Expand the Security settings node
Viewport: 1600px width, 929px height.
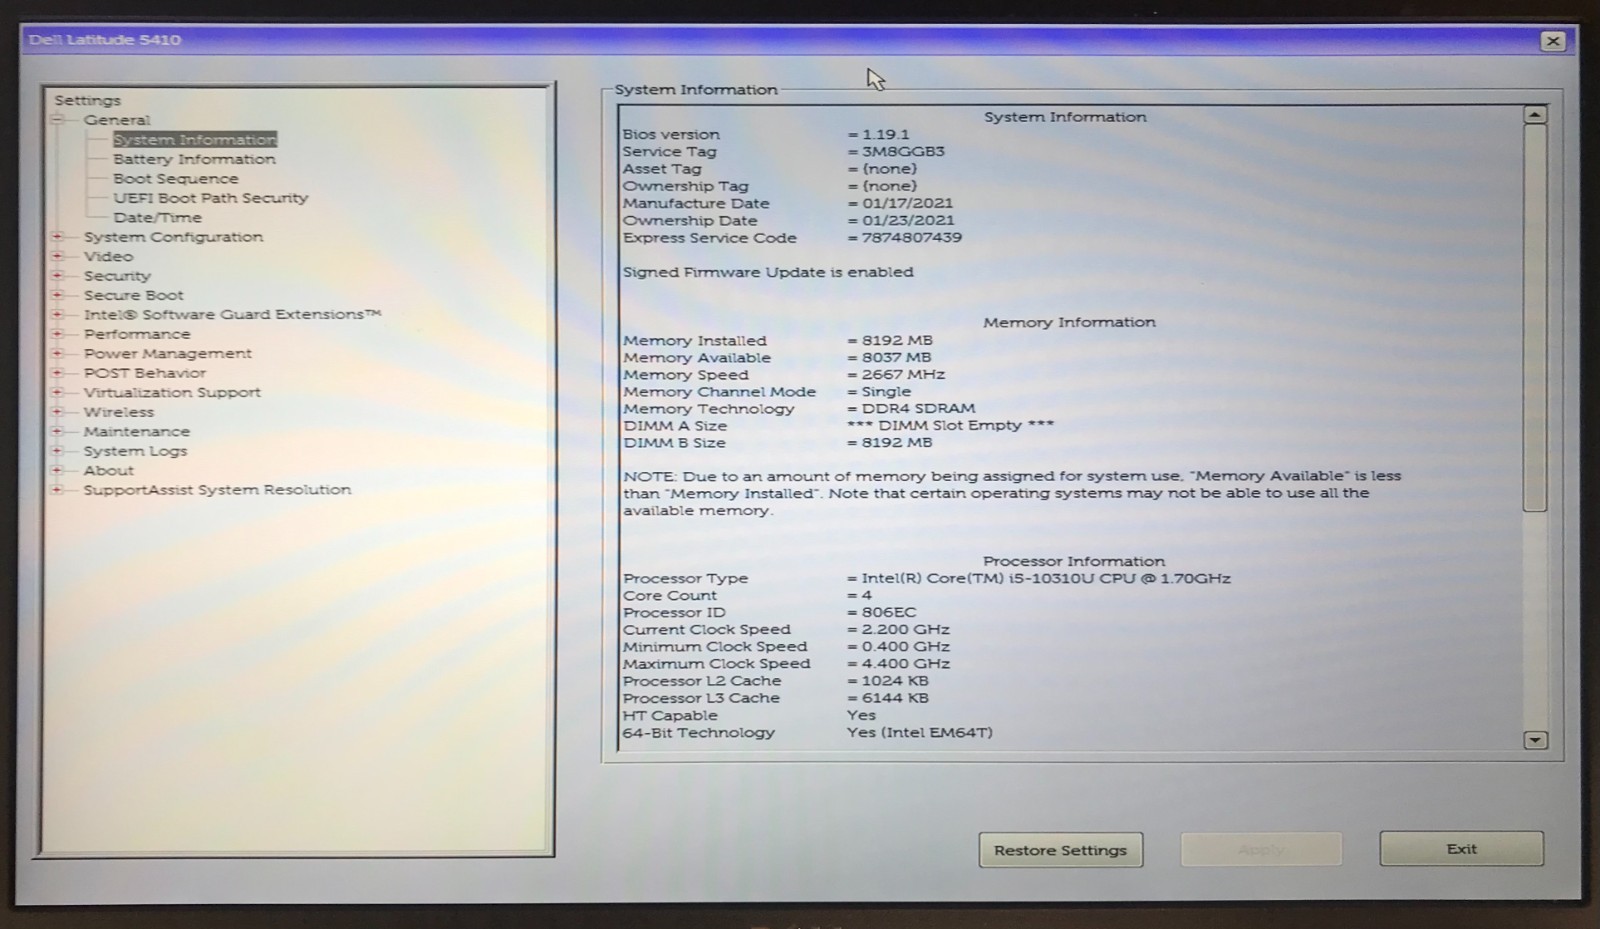coord(57,276)
